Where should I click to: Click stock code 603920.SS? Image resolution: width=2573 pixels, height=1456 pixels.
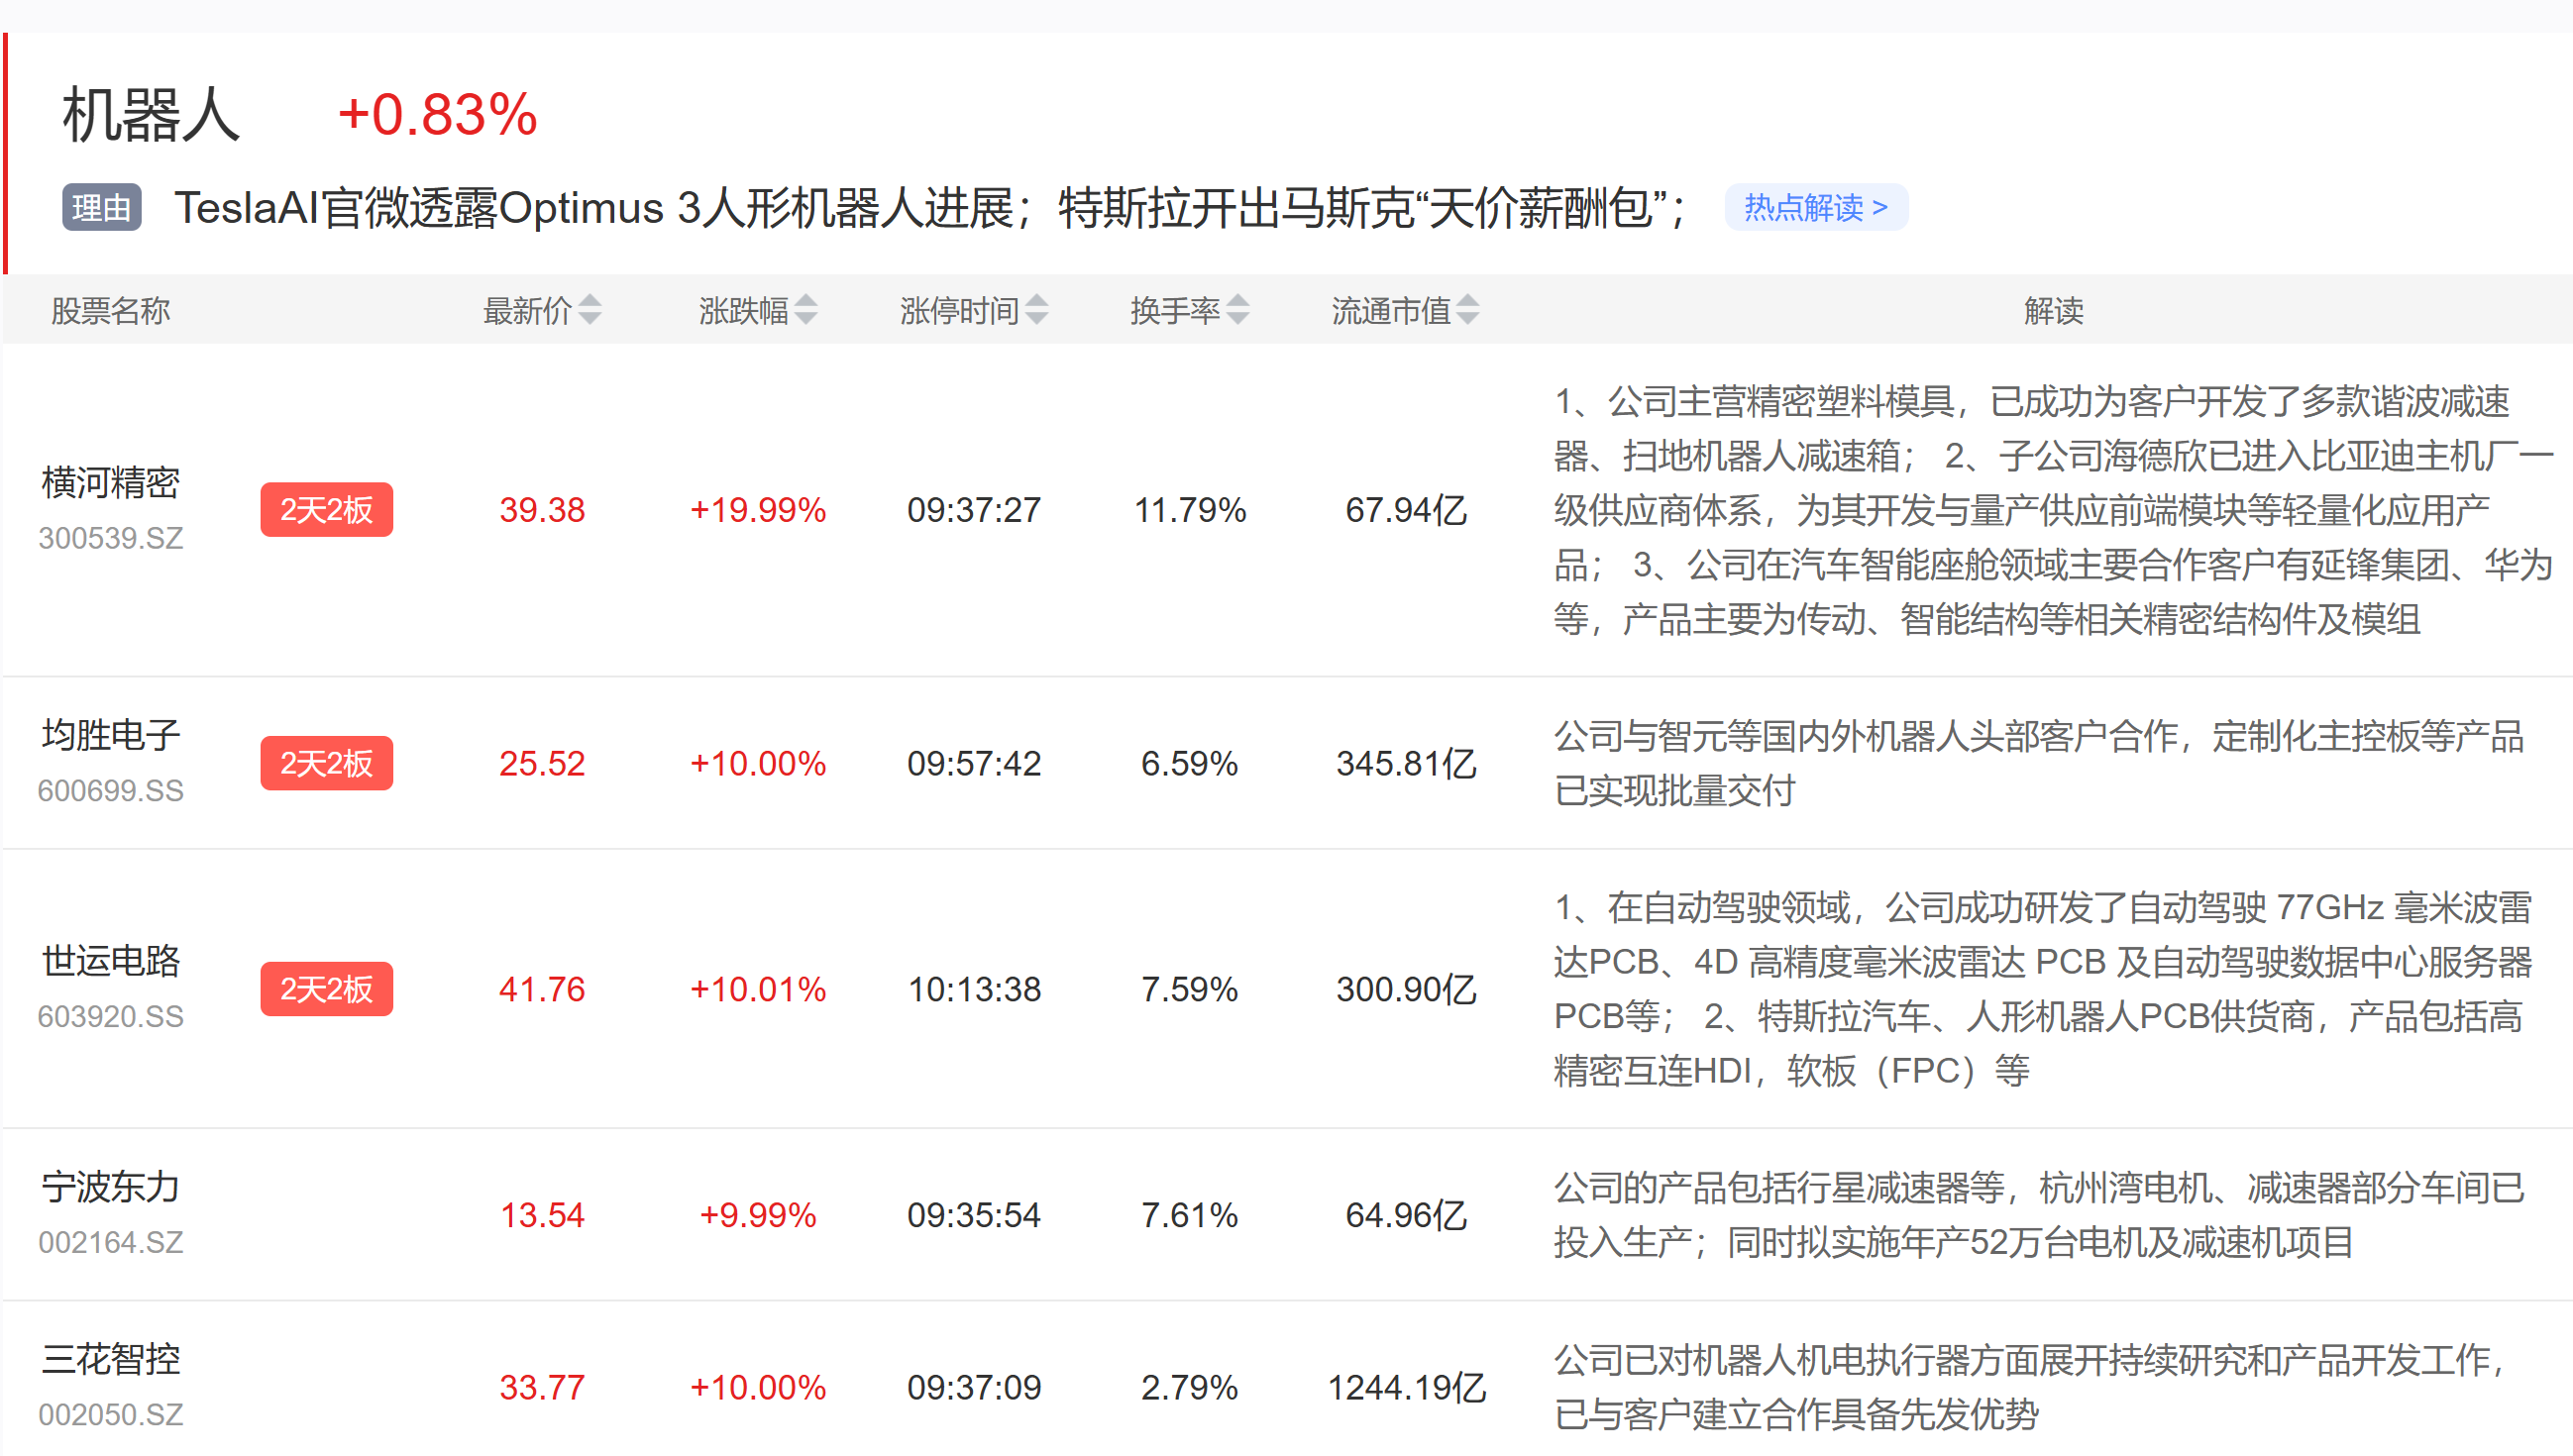point(111,1017)
